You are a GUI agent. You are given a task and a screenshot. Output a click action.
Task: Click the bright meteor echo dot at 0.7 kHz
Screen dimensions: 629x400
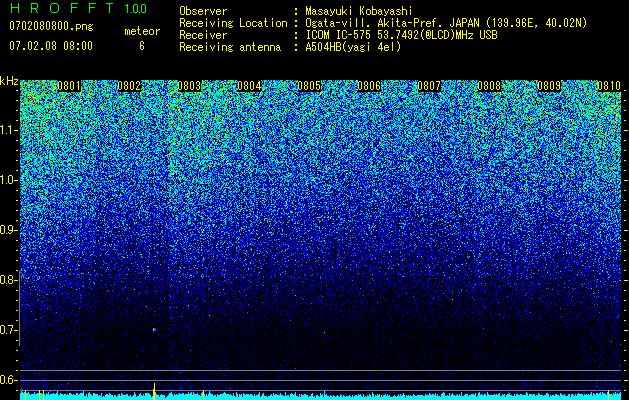[154, 330]
